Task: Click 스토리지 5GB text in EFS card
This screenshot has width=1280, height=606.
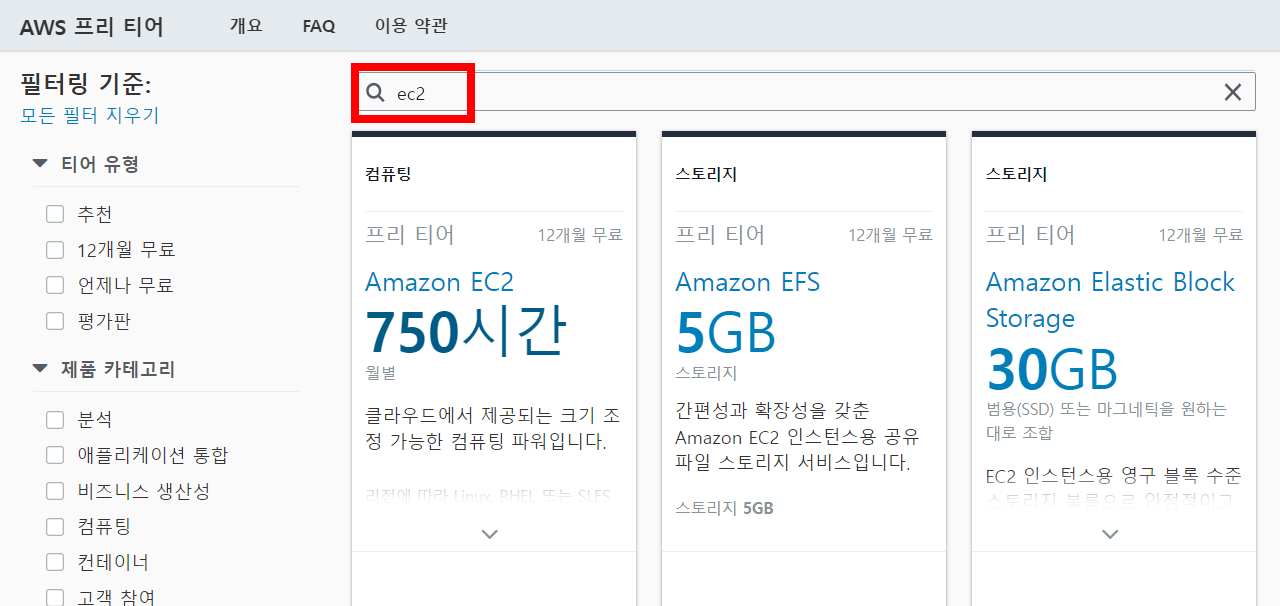Action: point(724,508)
